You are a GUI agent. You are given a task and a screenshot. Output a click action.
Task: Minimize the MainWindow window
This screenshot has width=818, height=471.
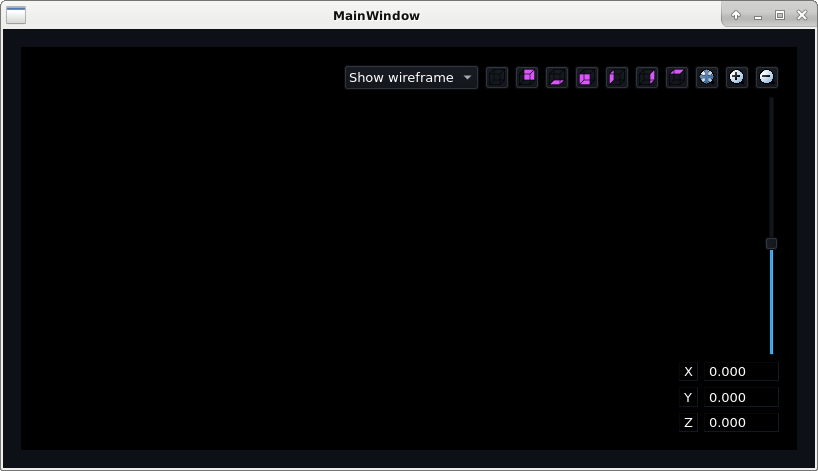[x=758, y=16]
